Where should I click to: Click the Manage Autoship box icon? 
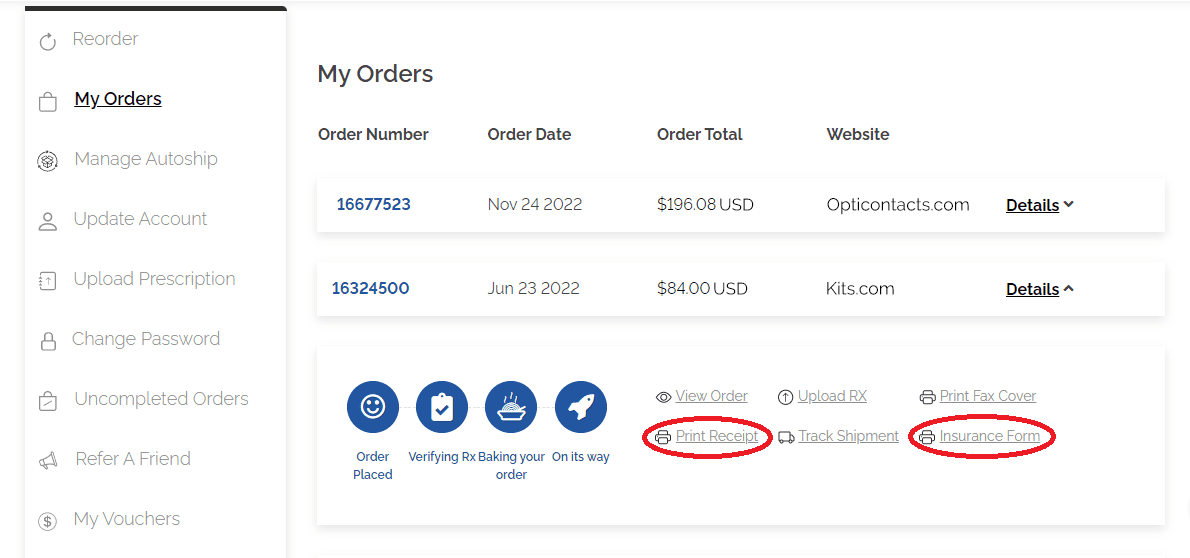pyautogui.click(x=47, y=161)
